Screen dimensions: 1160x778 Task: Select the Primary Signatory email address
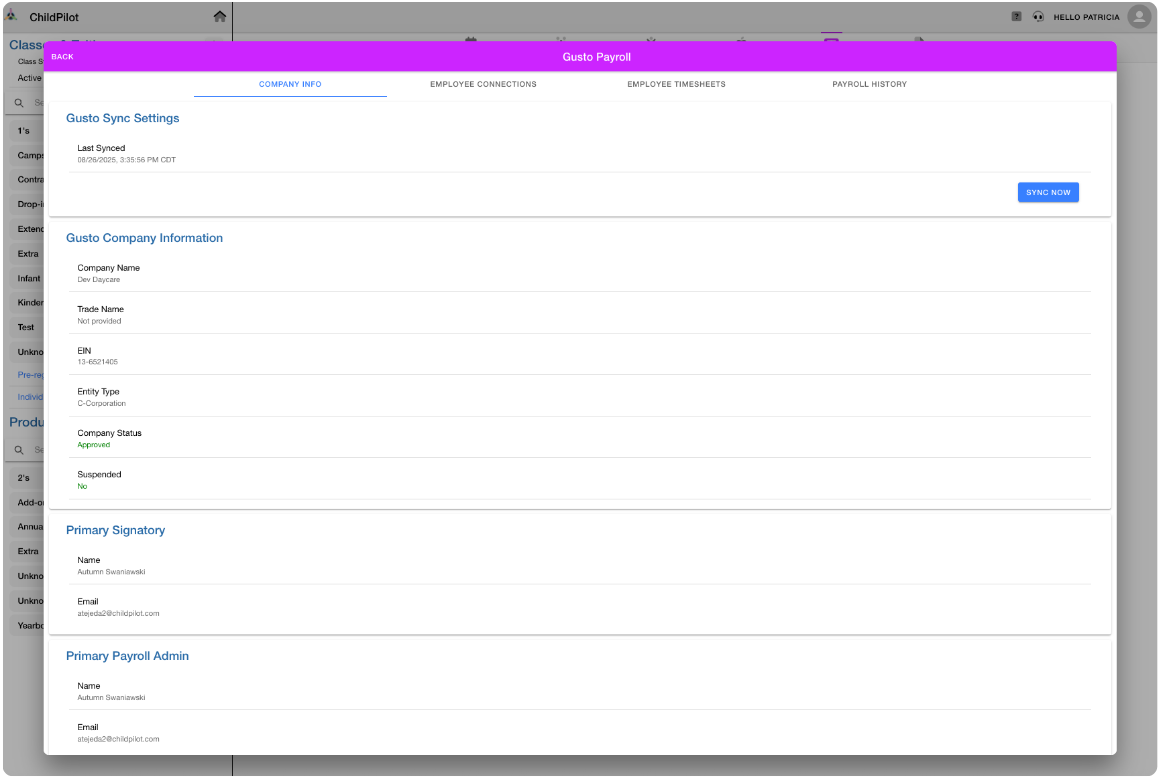pyautogui.click(x=118, y=613)
